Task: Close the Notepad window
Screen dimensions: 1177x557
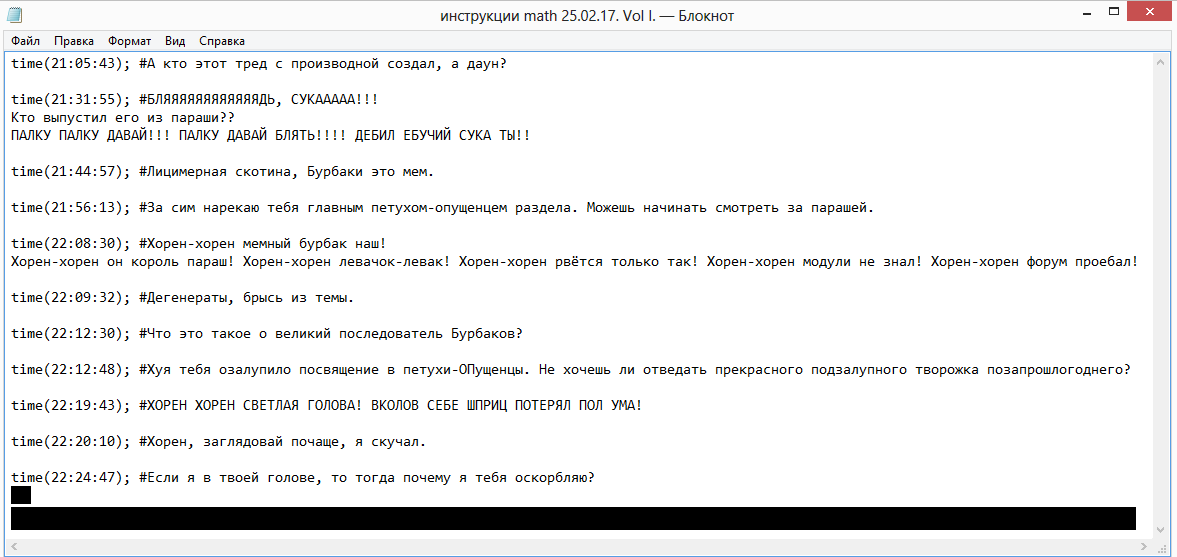Action: point(1149,11)
